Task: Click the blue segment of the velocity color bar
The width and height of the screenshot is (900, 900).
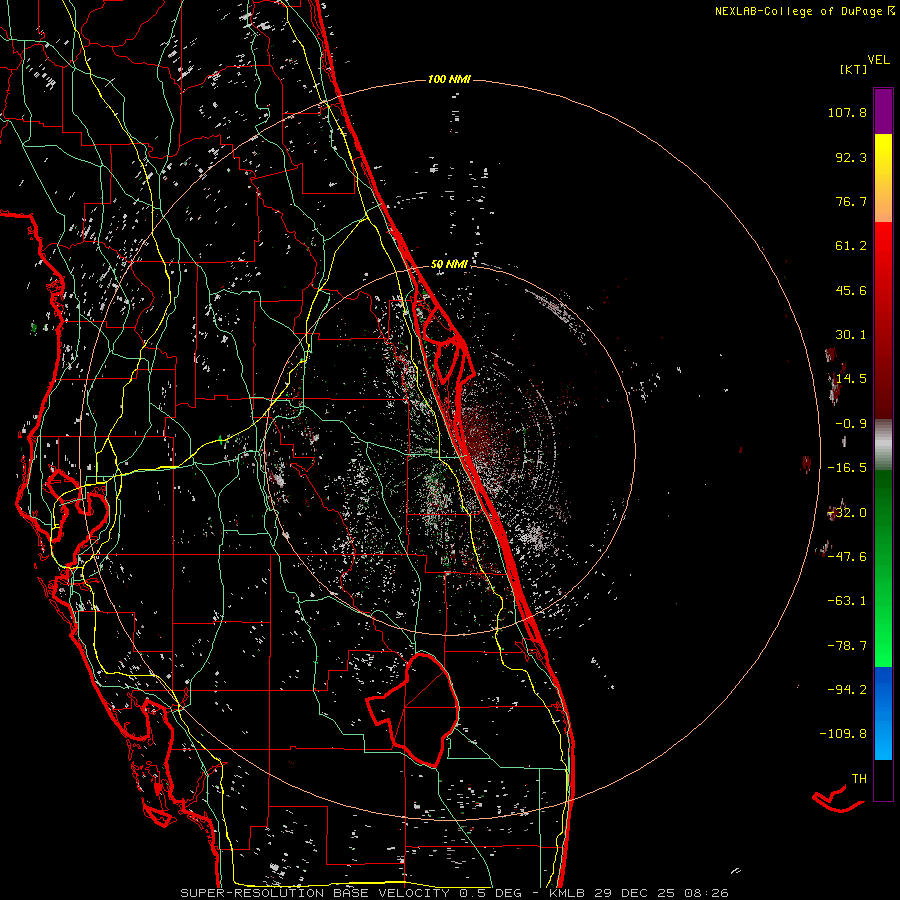Action: tap(883, 713)
